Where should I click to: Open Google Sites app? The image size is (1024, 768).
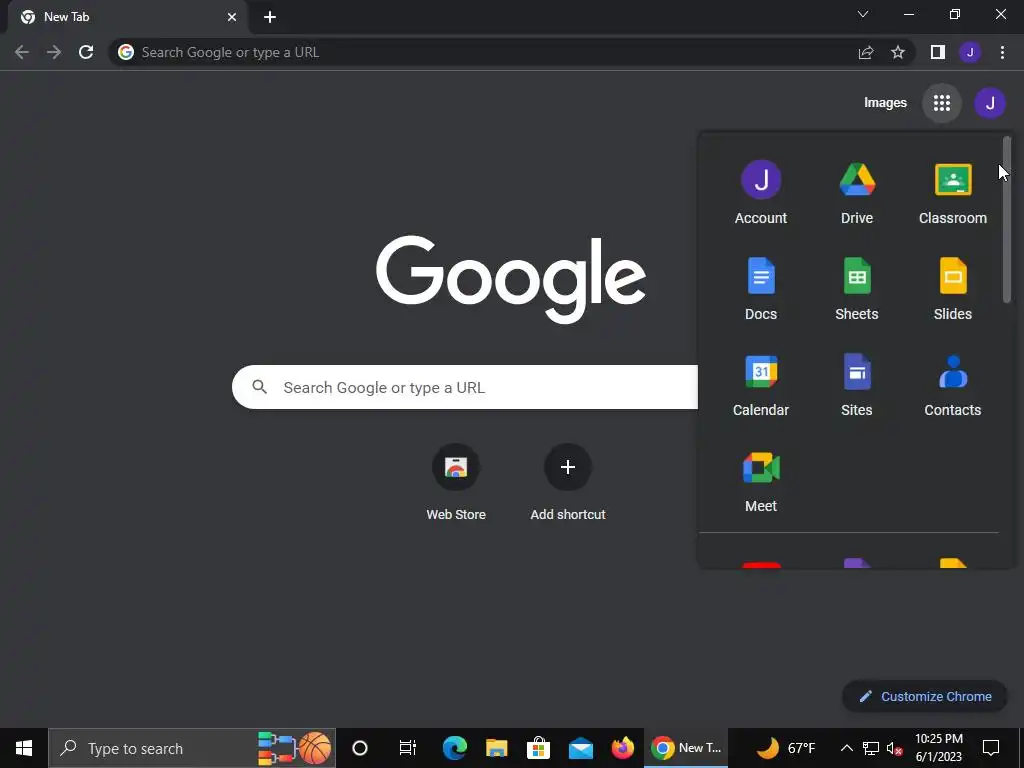coord(857,385)
